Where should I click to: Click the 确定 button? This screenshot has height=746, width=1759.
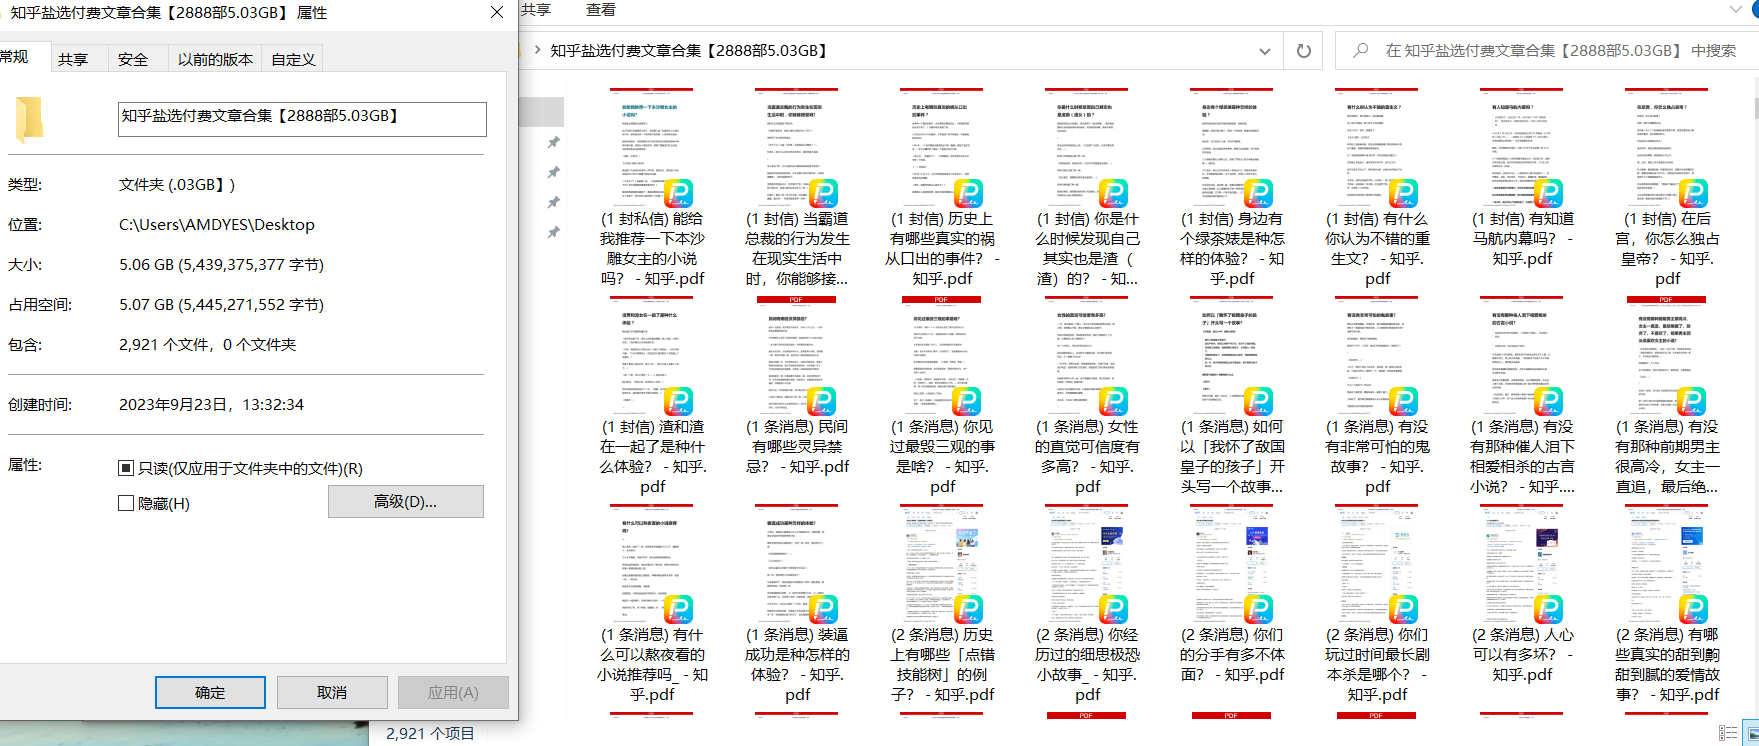[x=210, y=692]
